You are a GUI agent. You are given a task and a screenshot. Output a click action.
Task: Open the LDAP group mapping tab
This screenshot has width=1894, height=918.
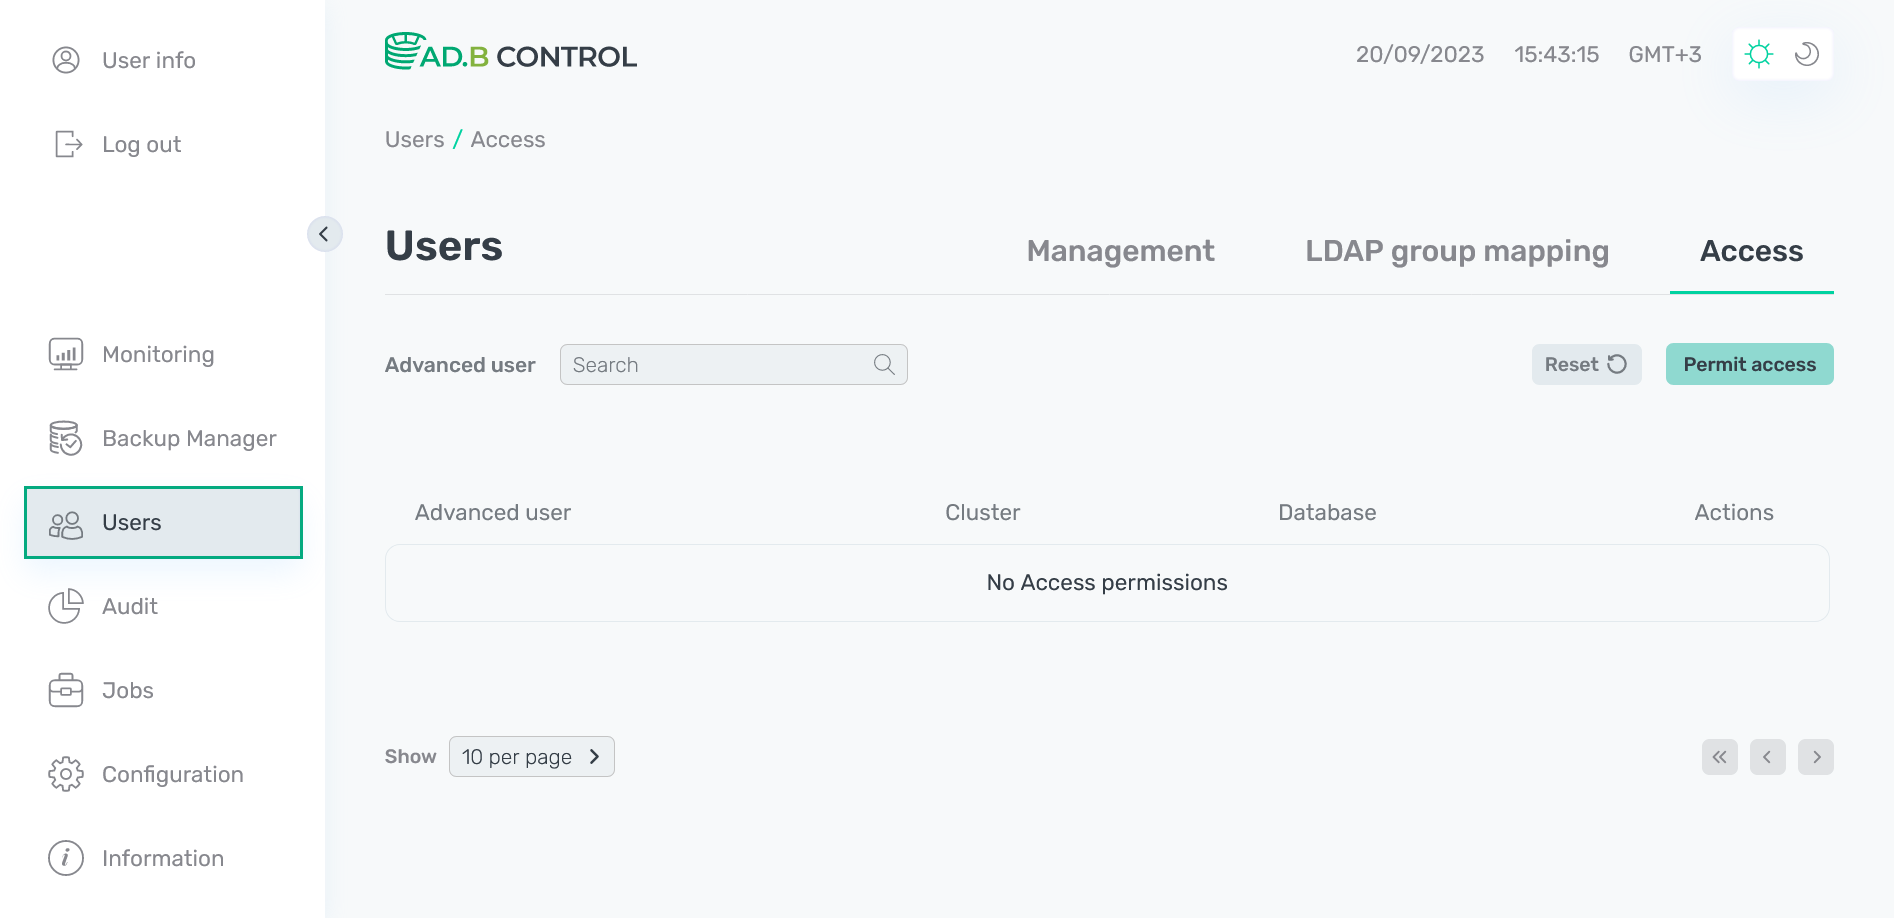coord(1456,251)
